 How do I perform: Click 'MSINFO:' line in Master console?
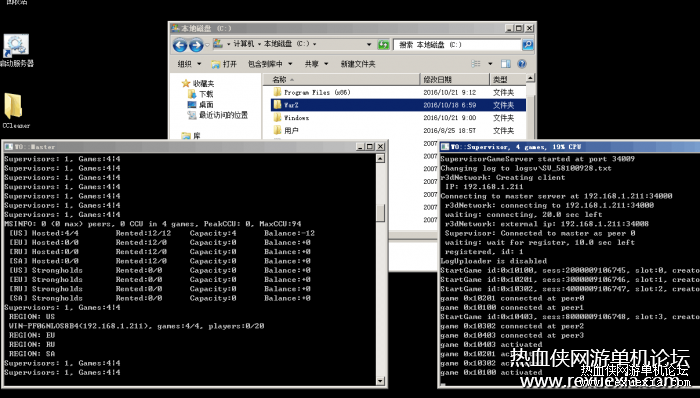coord(153,224)
